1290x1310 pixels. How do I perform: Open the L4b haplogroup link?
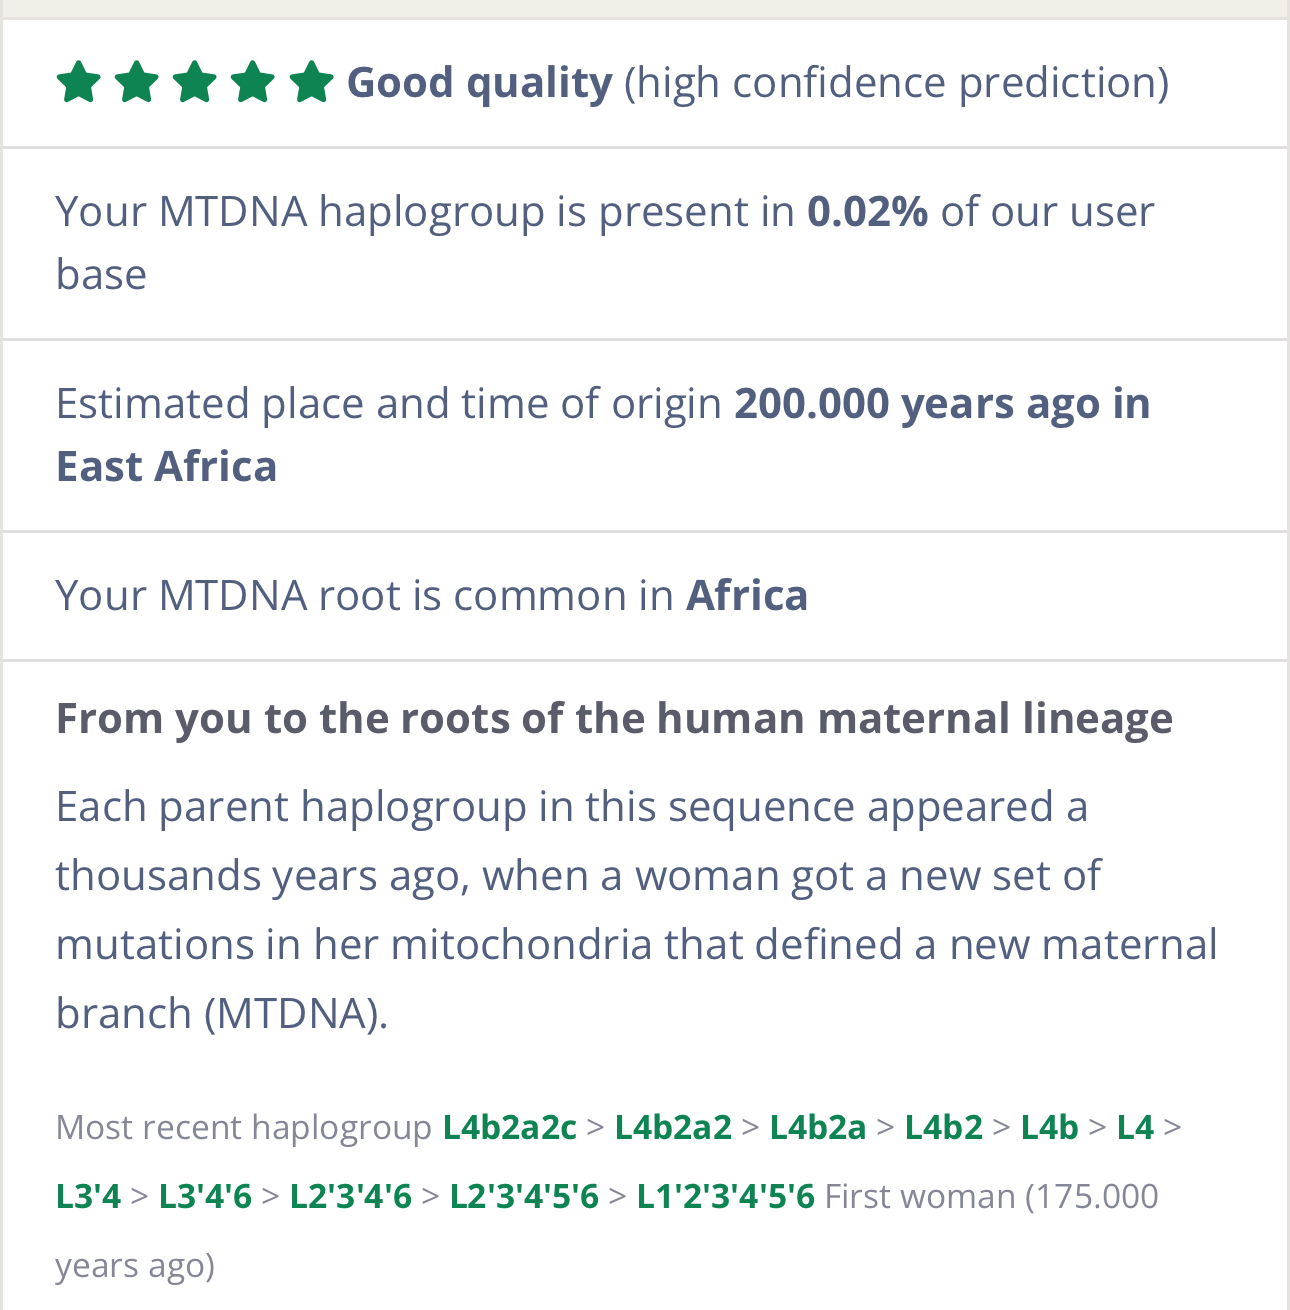coord(1049,1127)
